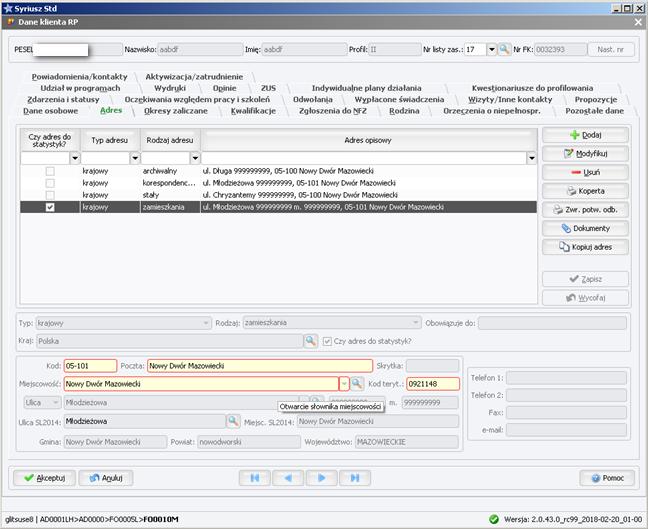Image resolution: width=648 pixels, height=529 pixels.
Task: Open Rodzaj zamieszkania combo box
Action: (x=332, y=323)
